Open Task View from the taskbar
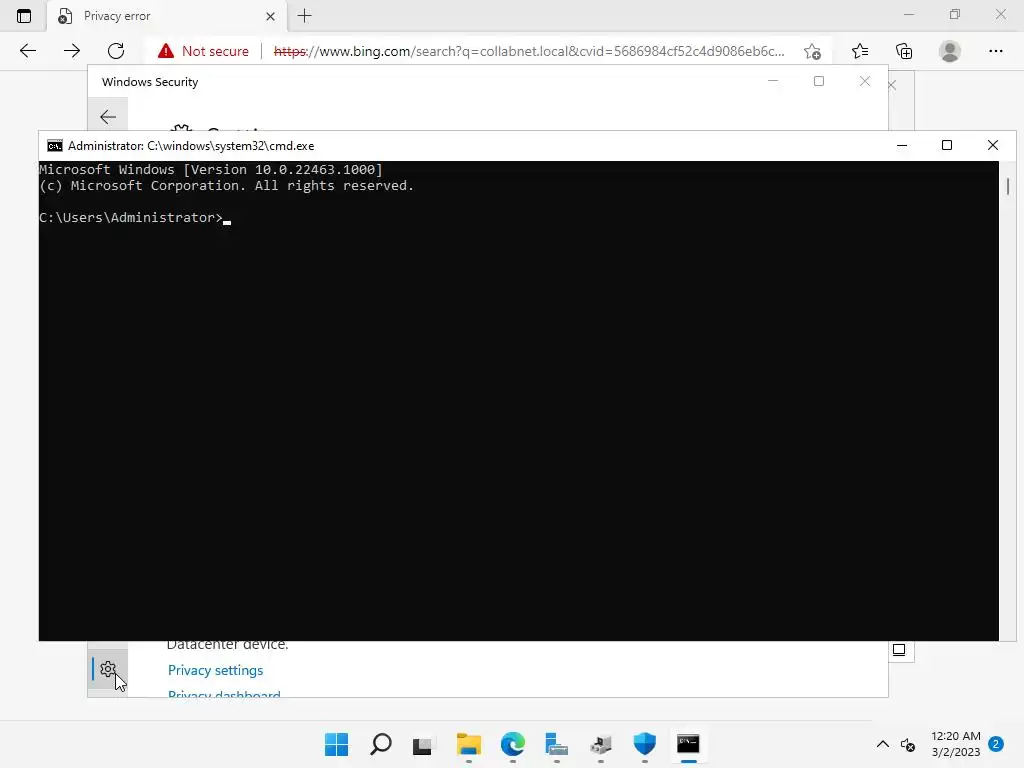 [424, 744]
